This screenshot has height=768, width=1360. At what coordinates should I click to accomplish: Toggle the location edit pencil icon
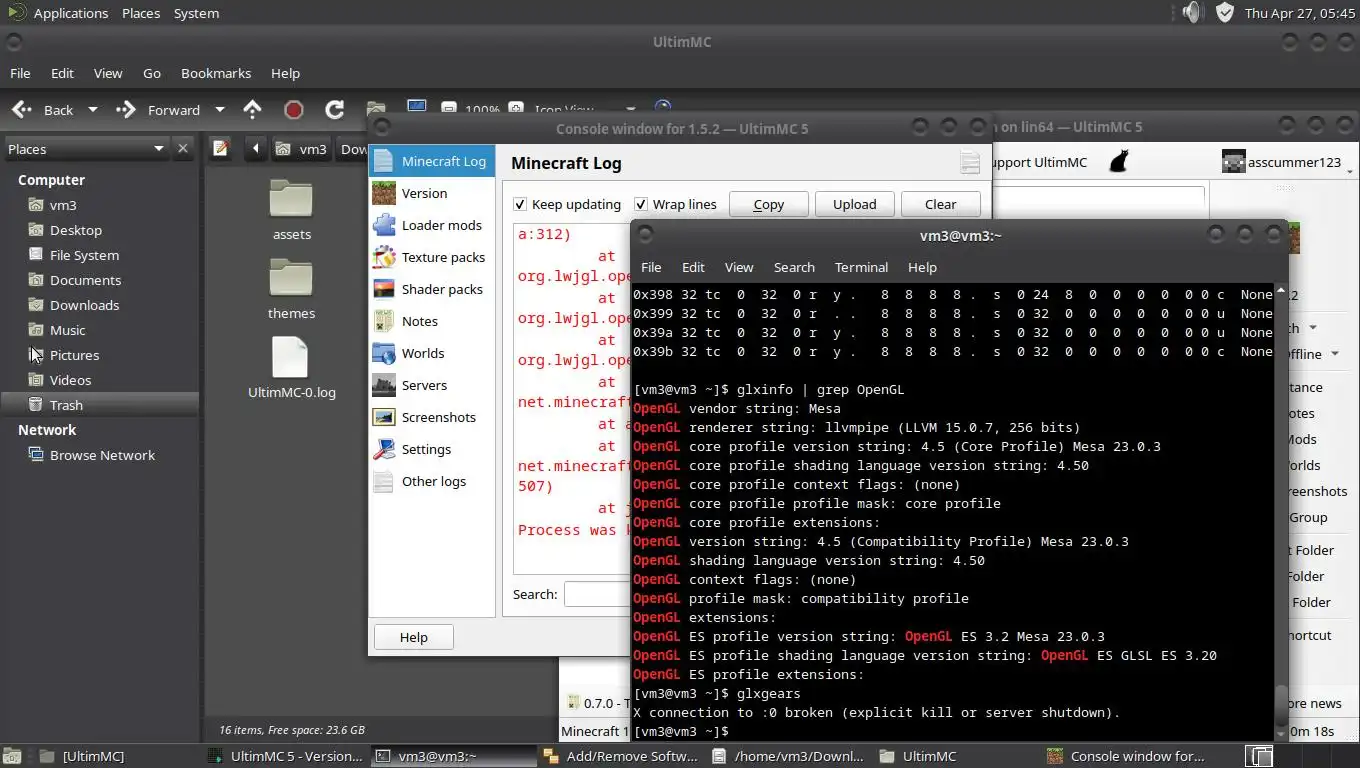(221, 149)
